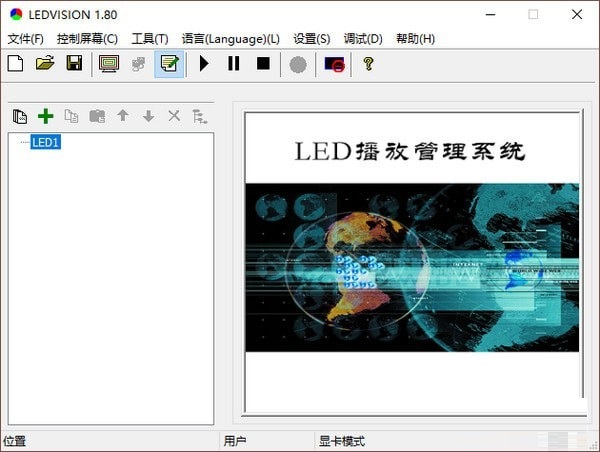Open the 工具(T) menu
600x452 pixels.
[x=150, y=39]
